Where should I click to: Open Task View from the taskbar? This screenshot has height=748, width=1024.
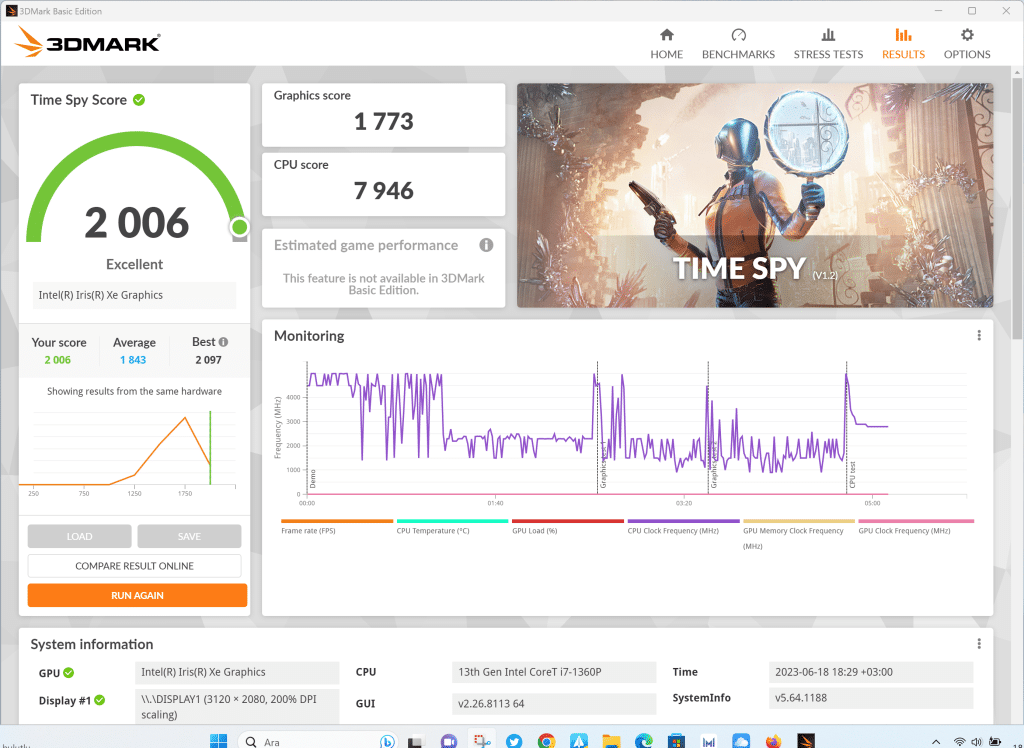[x=415, y=741]
